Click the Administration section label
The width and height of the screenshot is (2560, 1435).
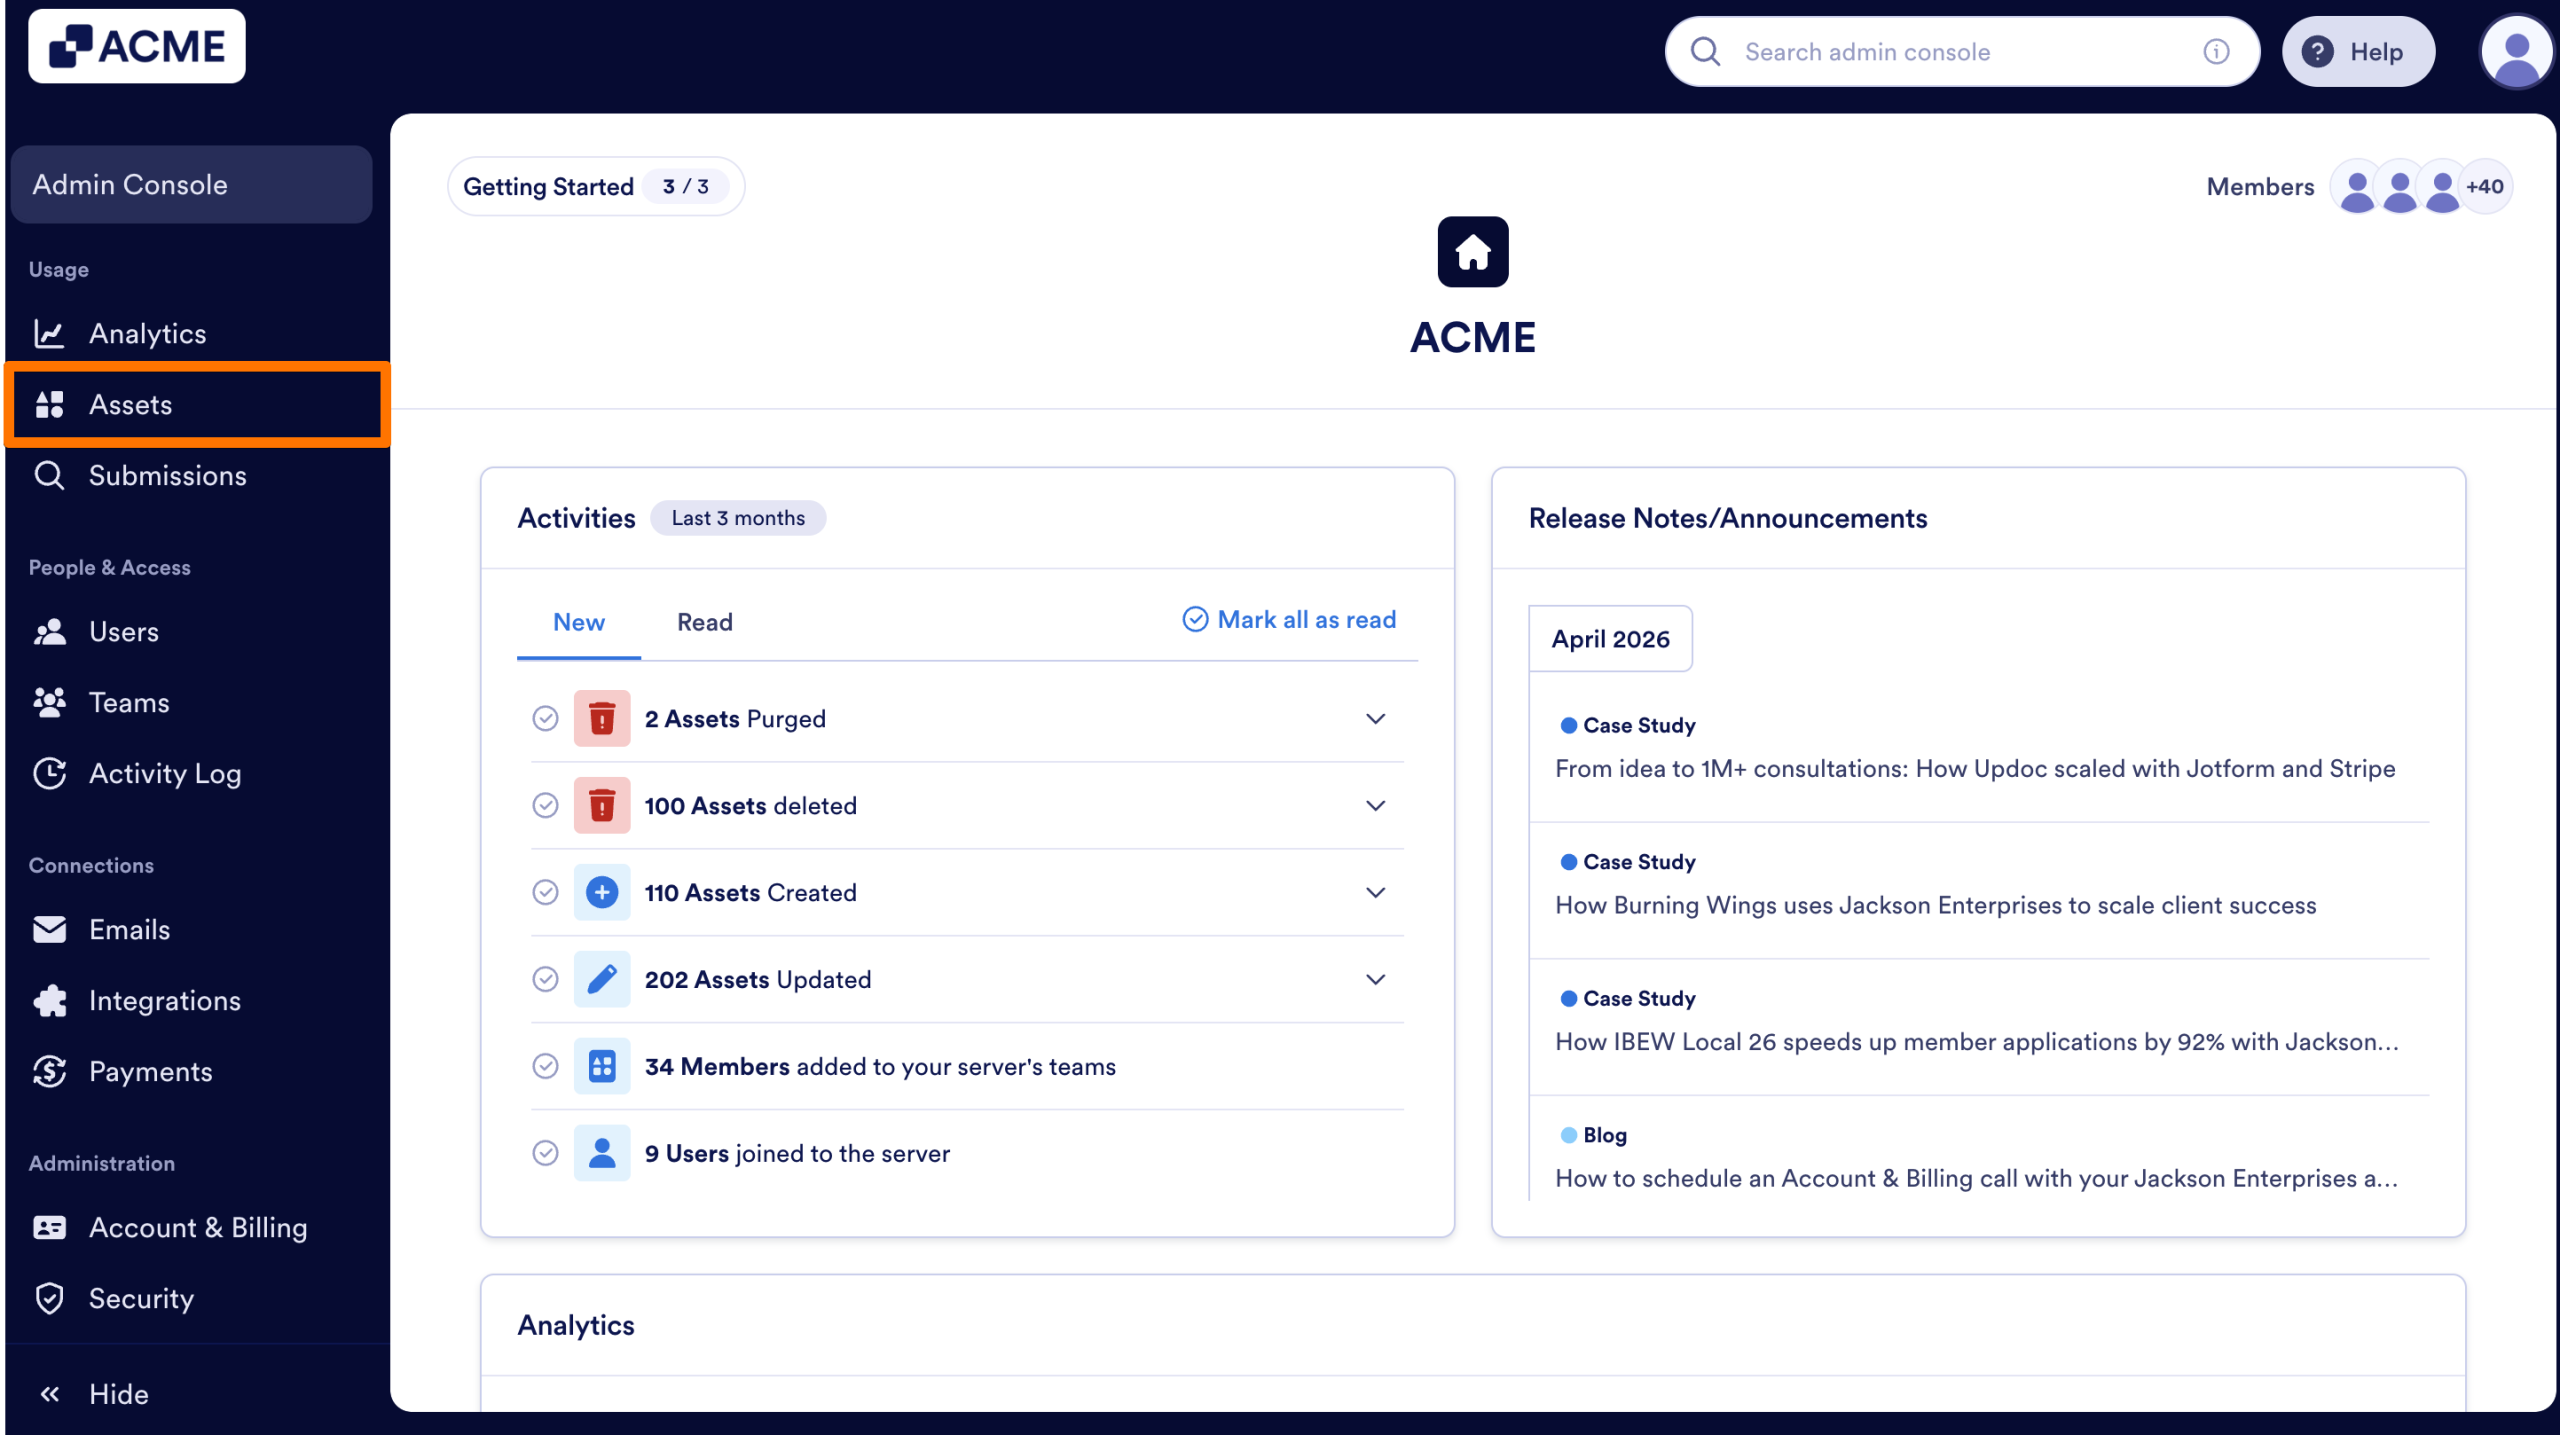(x=102, y=1164)
